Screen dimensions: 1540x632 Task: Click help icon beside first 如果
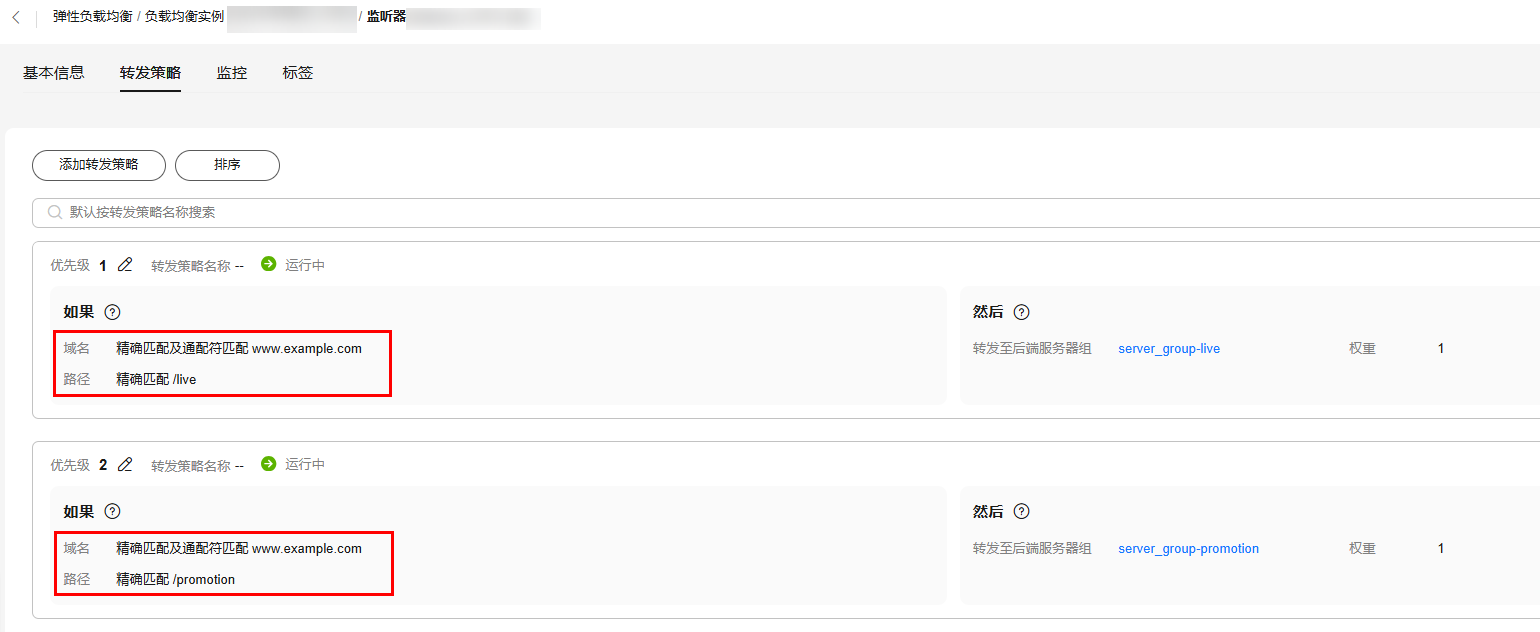click(x=112, y=312)
